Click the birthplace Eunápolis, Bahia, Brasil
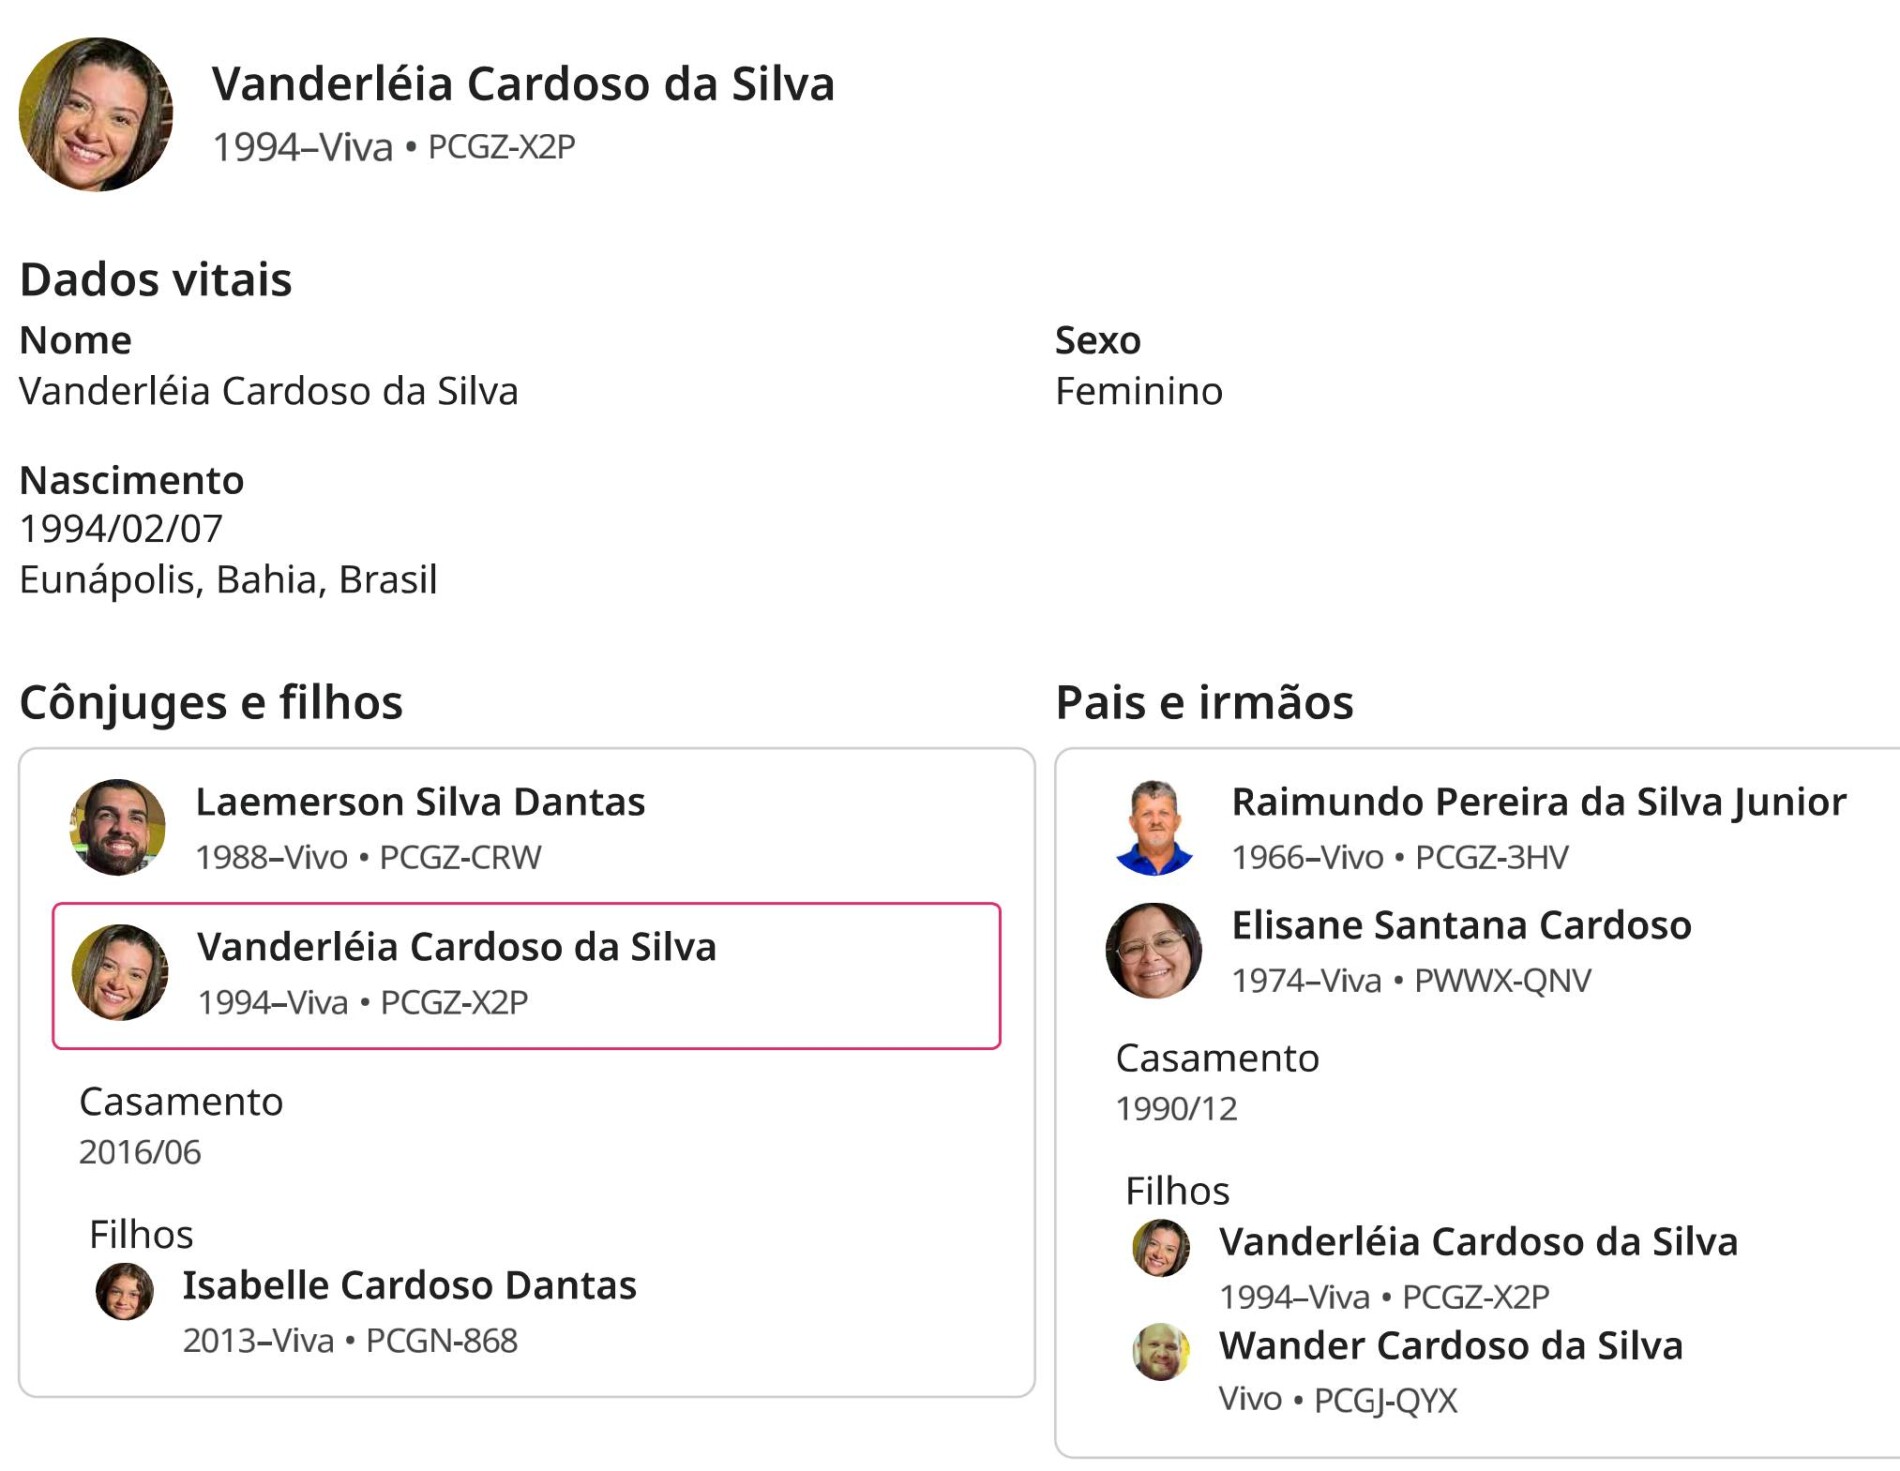The height and width of the screenshot is (1471, 1900). (x=228, y=580)
